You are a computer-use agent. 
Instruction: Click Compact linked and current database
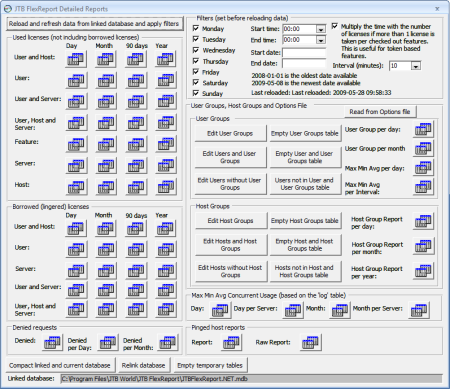click(x=60, y=365)
